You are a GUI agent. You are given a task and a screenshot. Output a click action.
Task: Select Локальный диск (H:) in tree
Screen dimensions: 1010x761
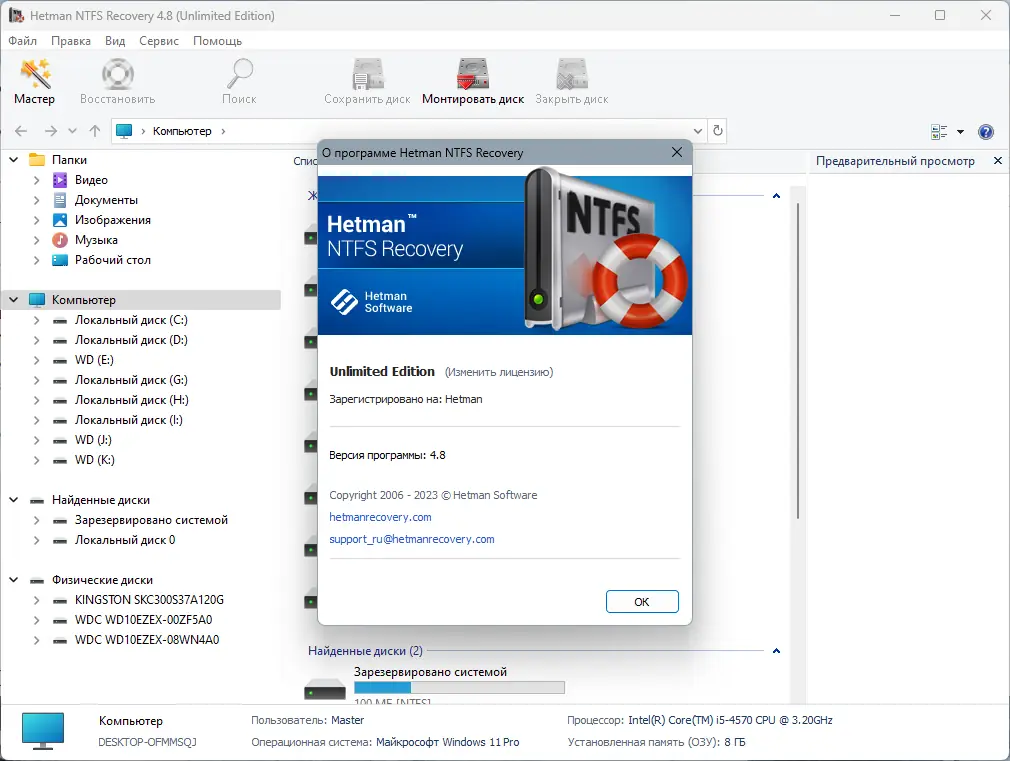click(x=131, y=400)
